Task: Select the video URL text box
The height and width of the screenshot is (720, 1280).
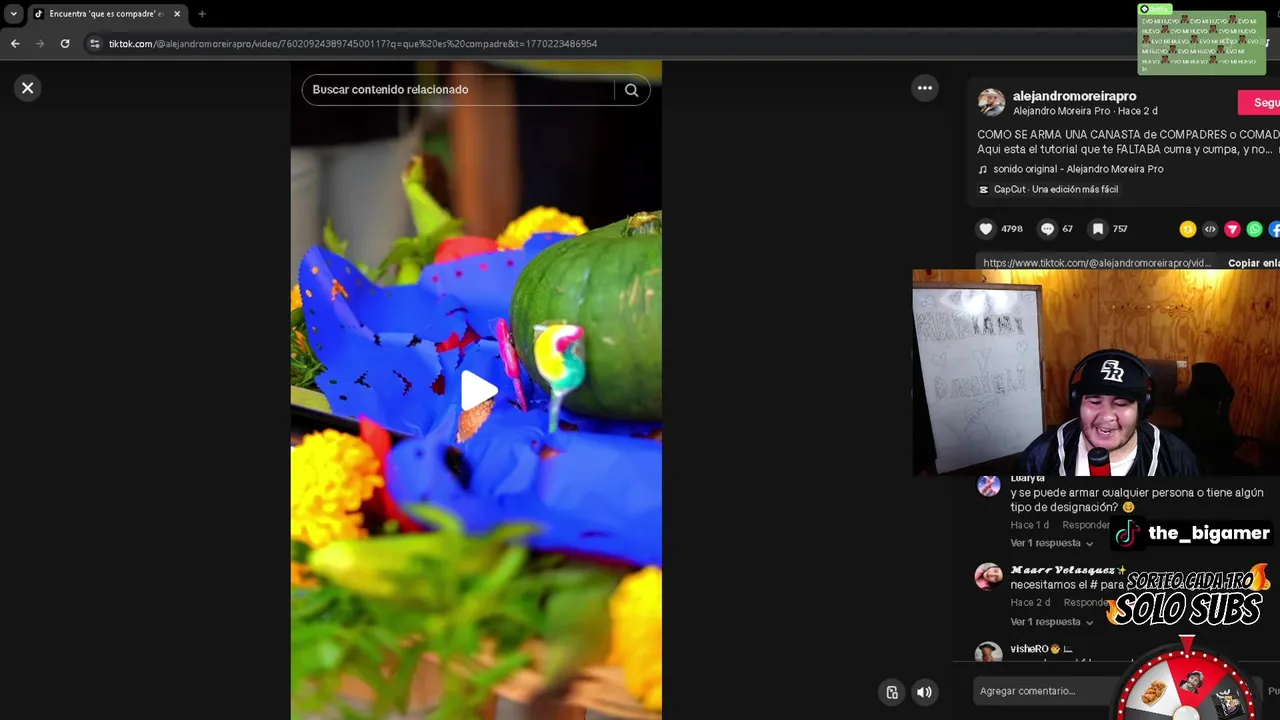Action: [1097, 263]
